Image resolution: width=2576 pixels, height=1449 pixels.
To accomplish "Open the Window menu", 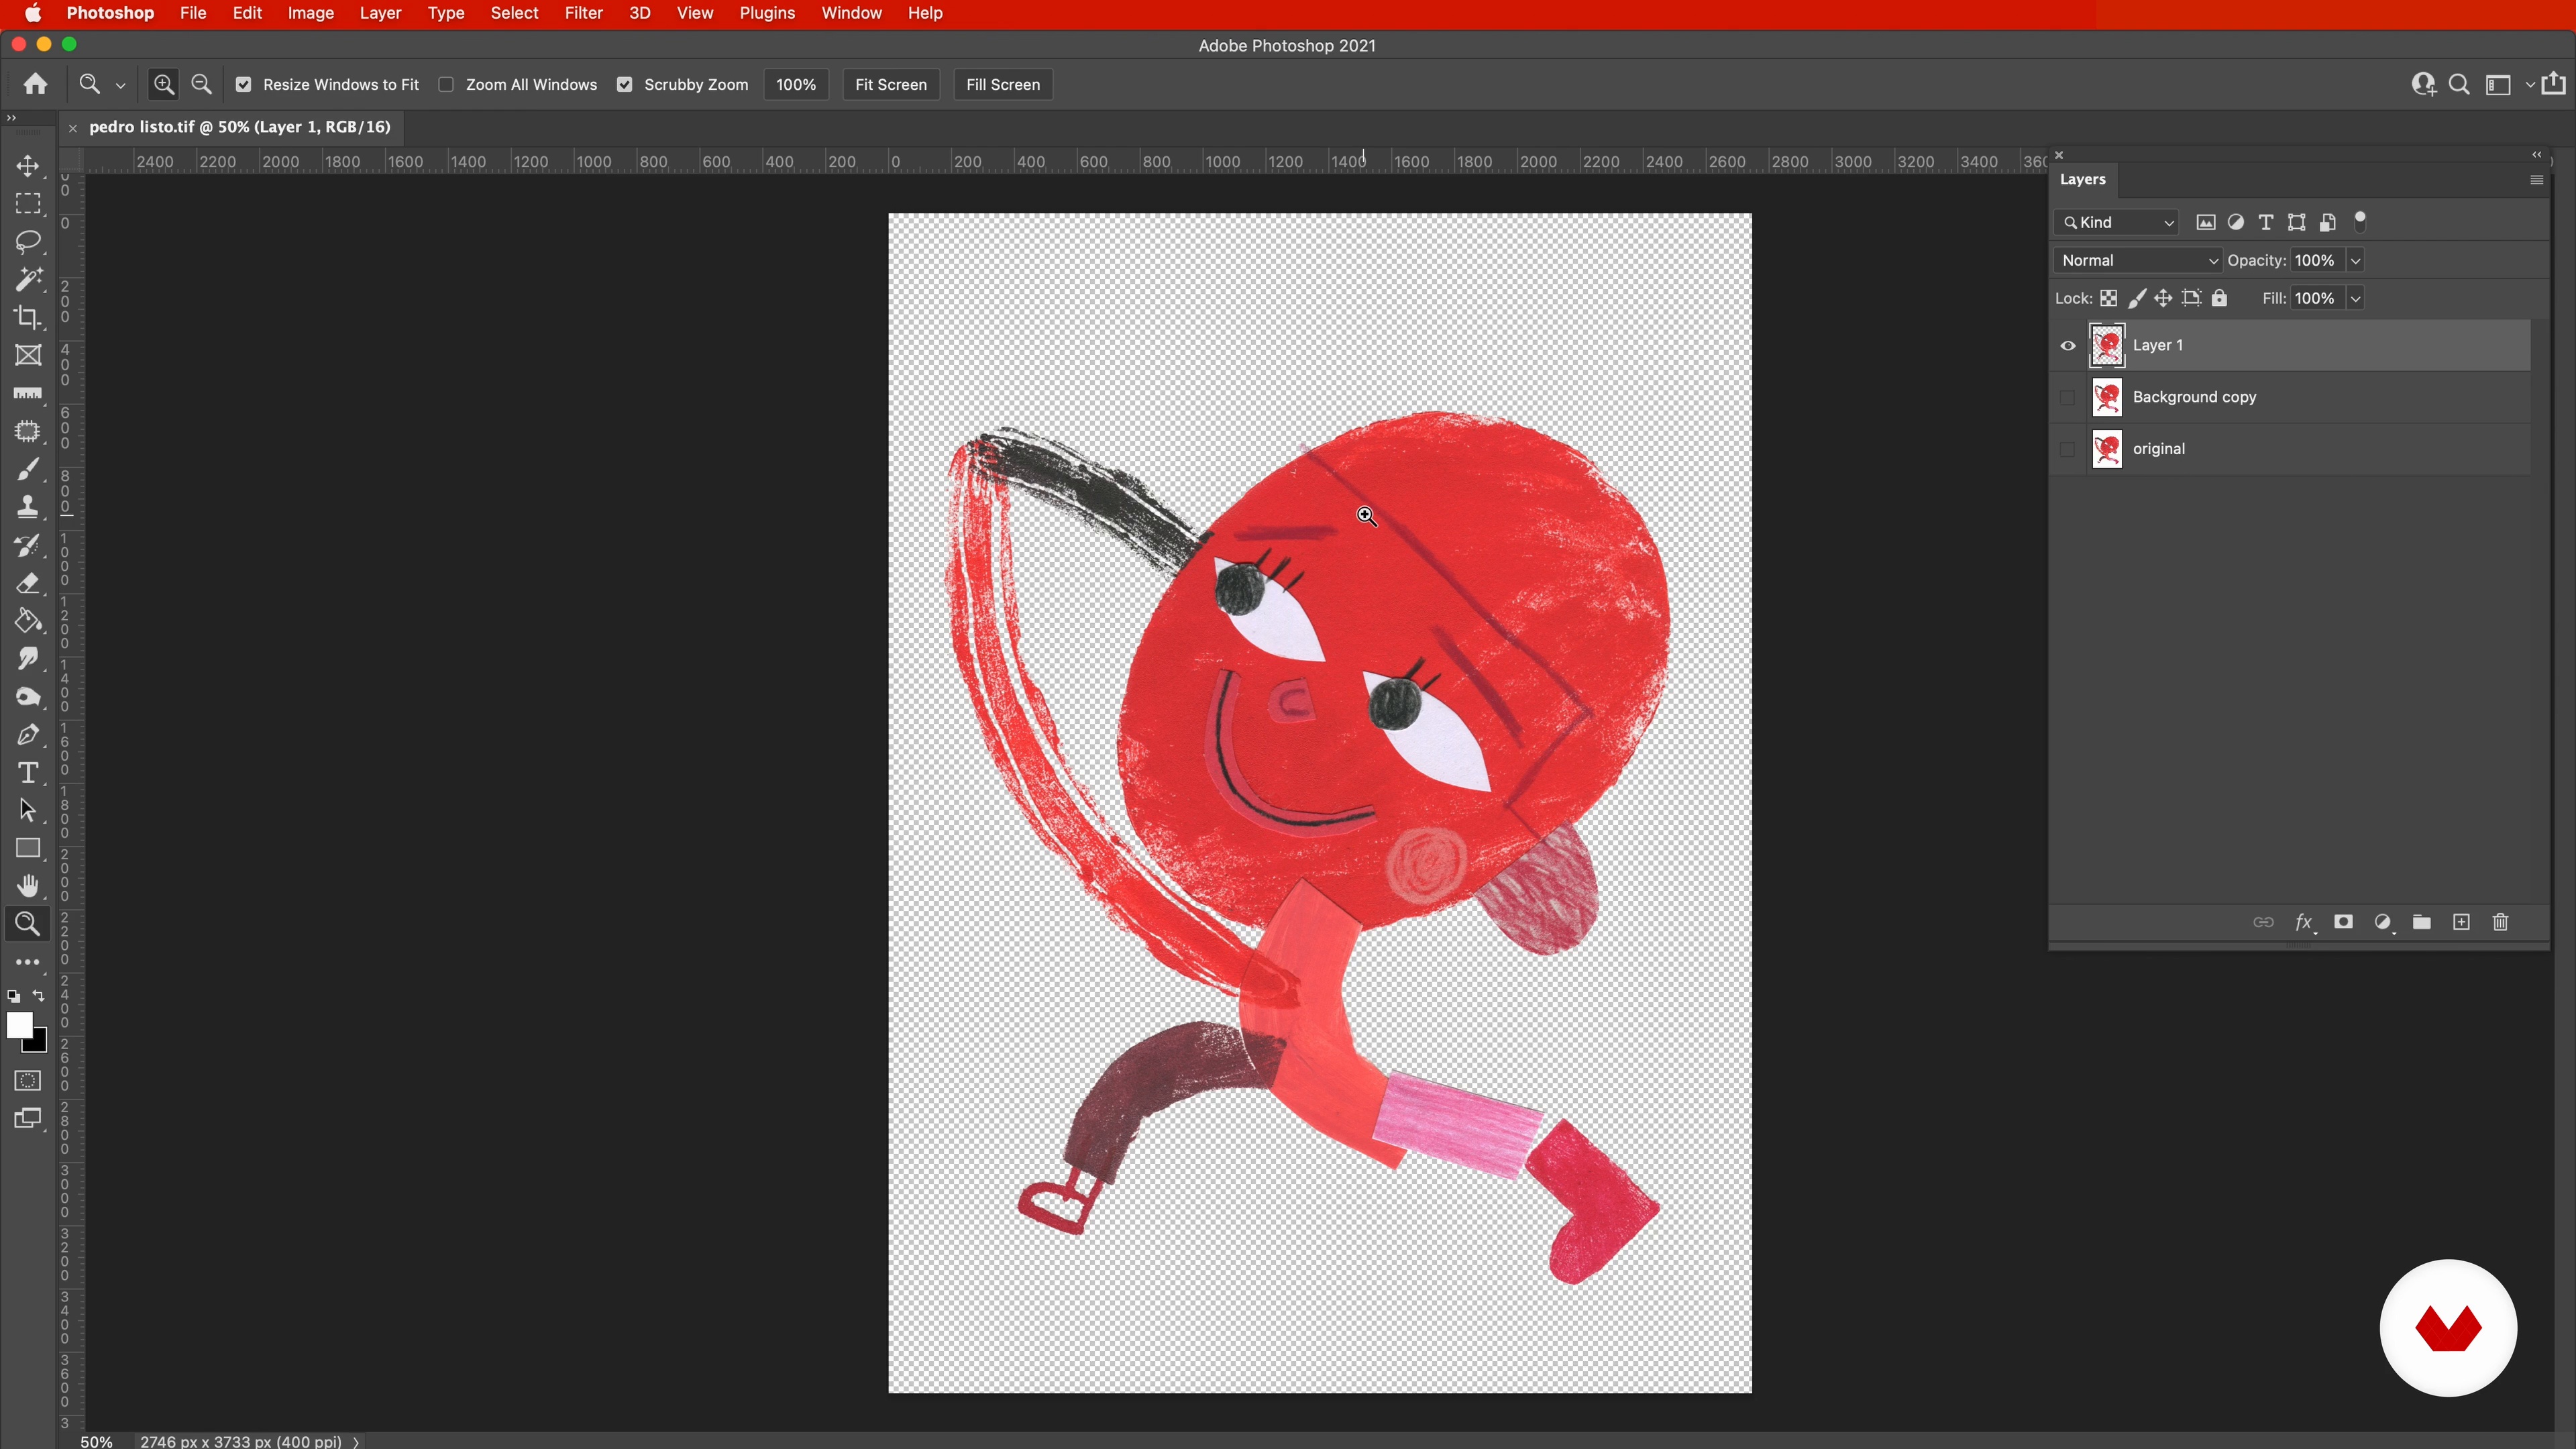I will point(851,13).
